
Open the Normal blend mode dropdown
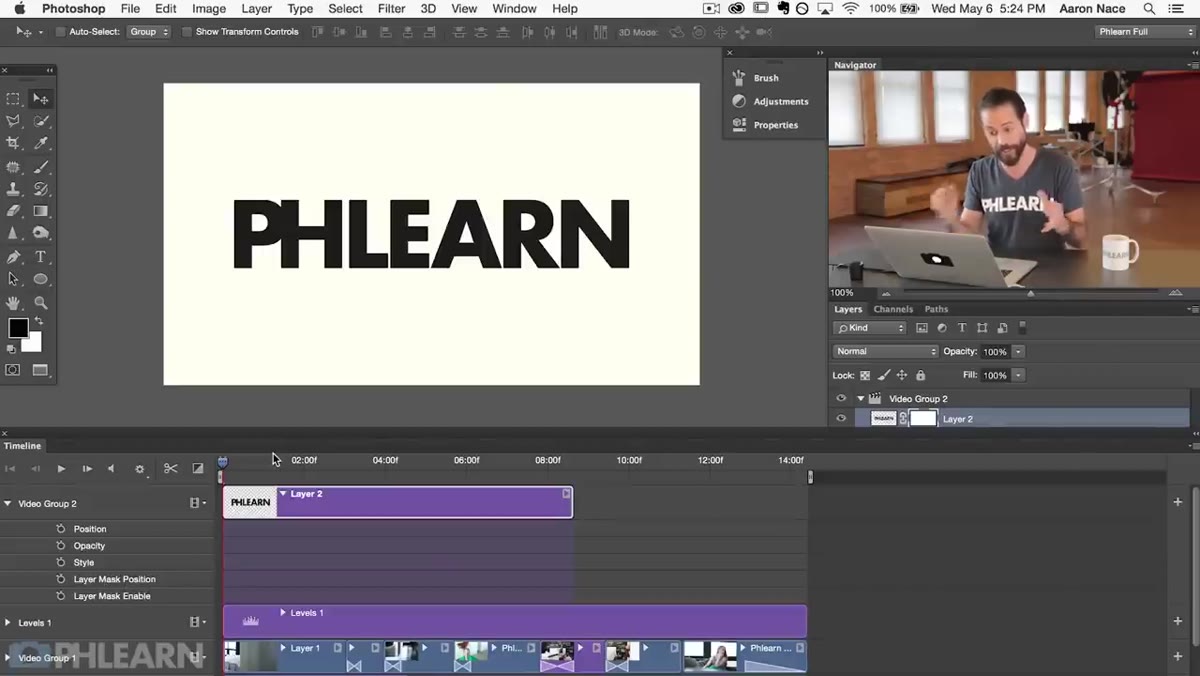tap(886, 351)
